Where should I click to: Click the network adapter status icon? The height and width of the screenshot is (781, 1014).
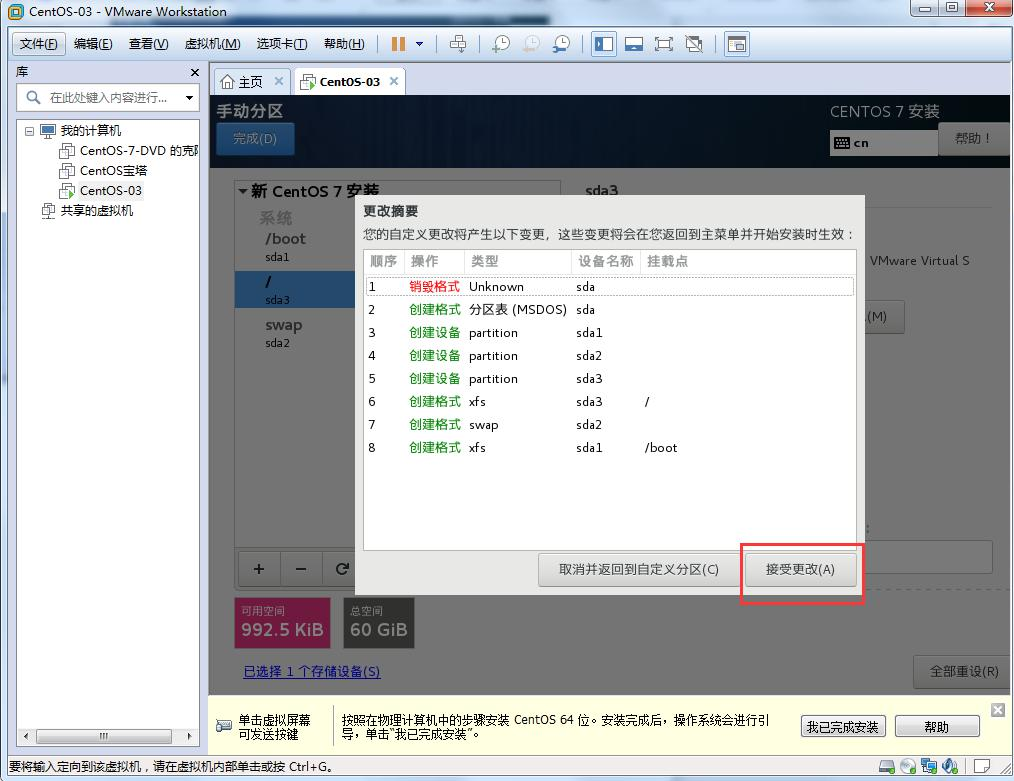[x=929, y=767]
